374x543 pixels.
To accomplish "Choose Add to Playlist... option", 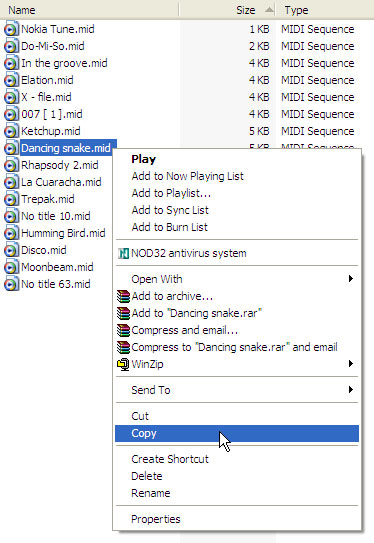I will (237, 193).
